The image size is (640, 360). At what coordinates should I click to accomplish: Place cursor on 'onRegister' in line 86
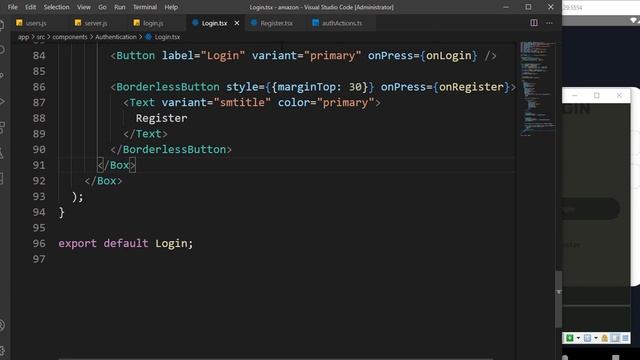pyautogui.click(x=471, y=87)
